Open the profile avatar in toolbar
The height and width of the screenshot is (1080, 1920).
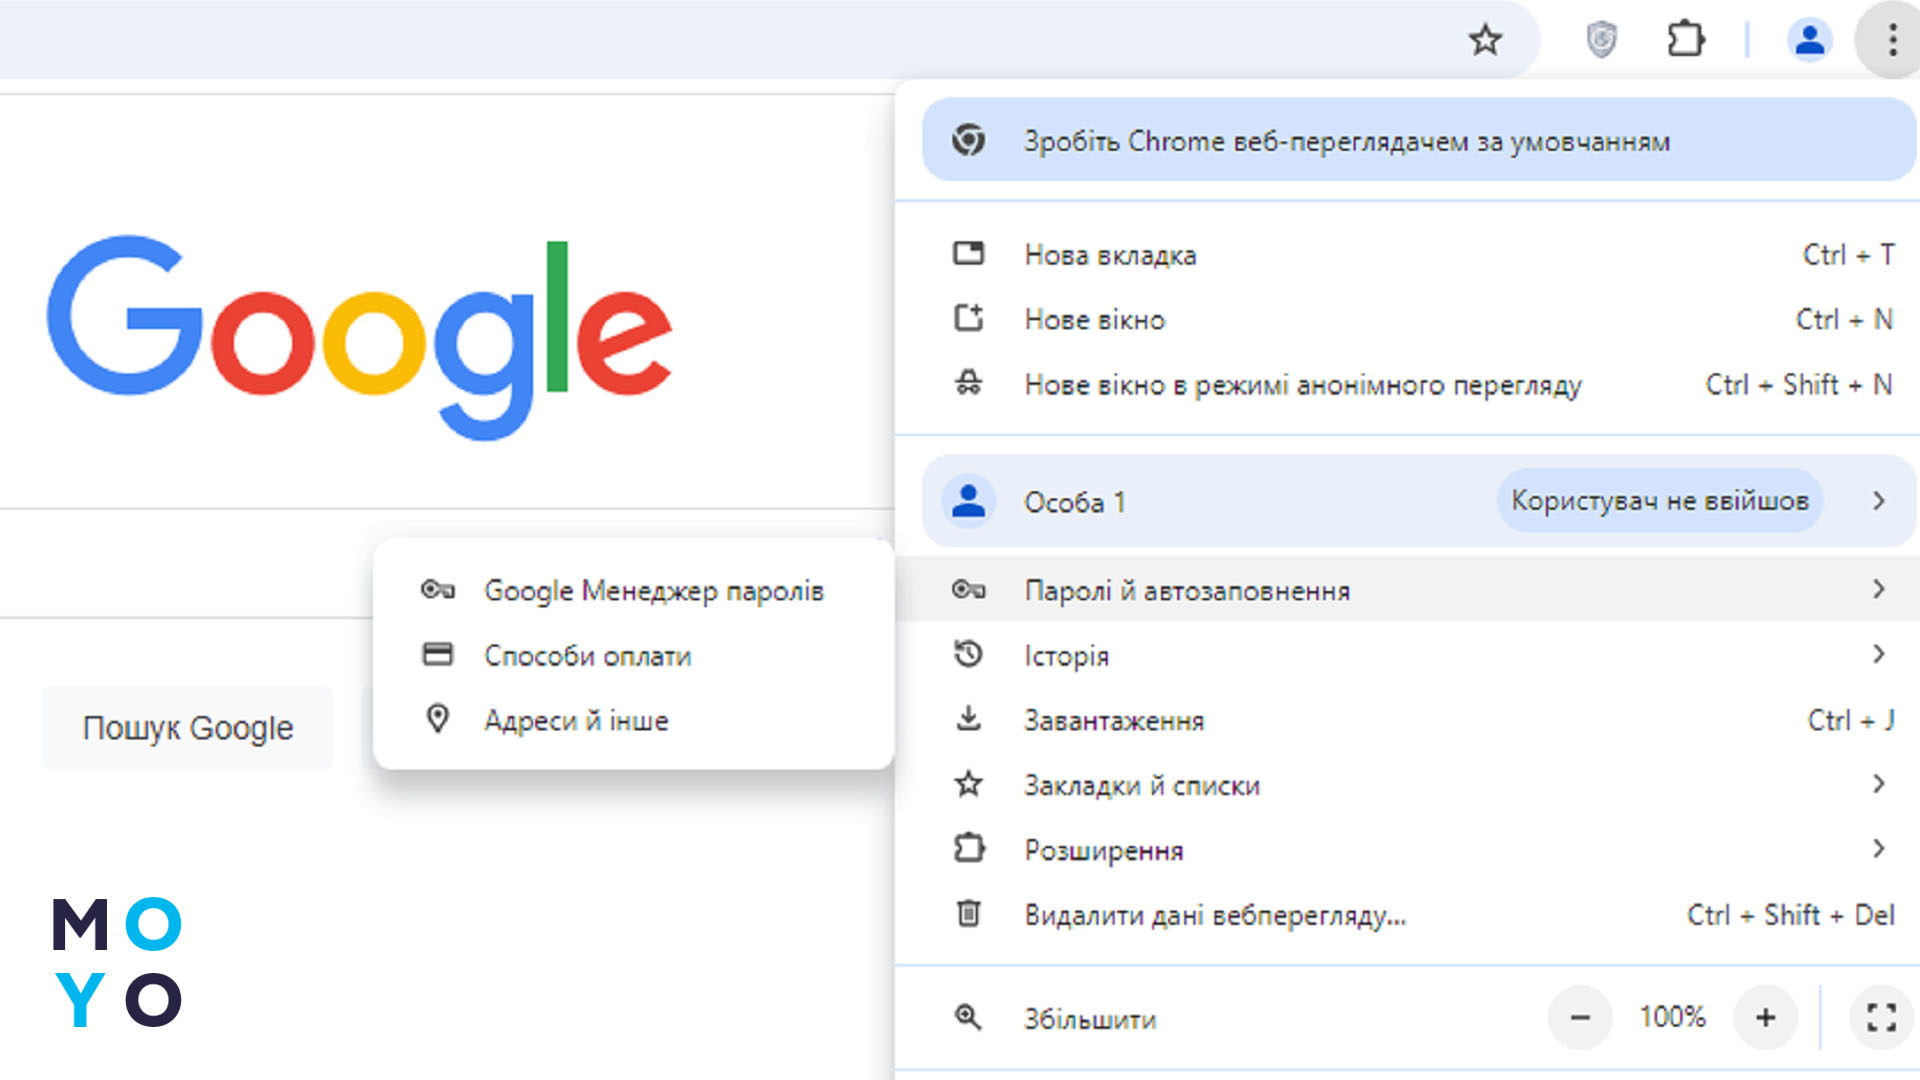pos(1809,40)
